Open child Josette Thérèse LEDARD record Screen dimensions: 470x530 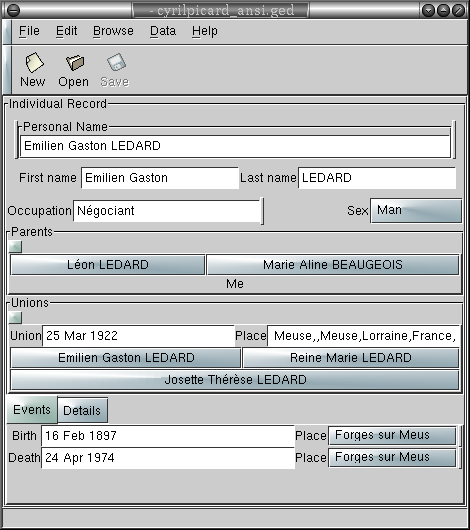235,380
